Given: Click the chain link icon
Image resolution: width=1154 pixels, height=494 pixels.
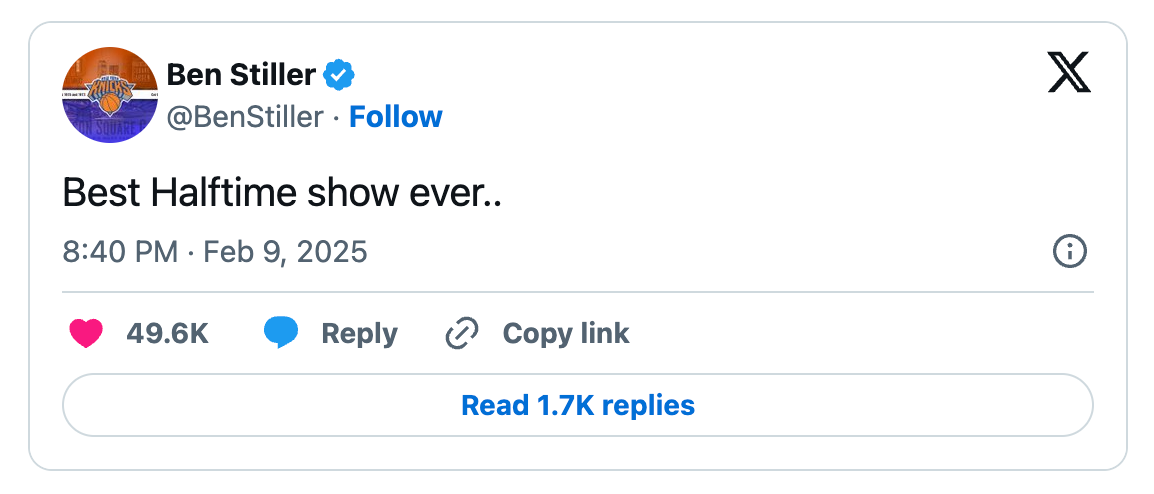Looking at the screenshot, I should [x=462, y=333].
